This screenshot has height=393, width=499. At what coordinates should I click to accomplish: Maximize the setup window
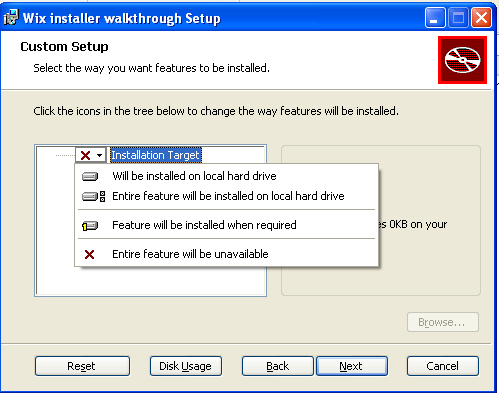pos(458,17)
